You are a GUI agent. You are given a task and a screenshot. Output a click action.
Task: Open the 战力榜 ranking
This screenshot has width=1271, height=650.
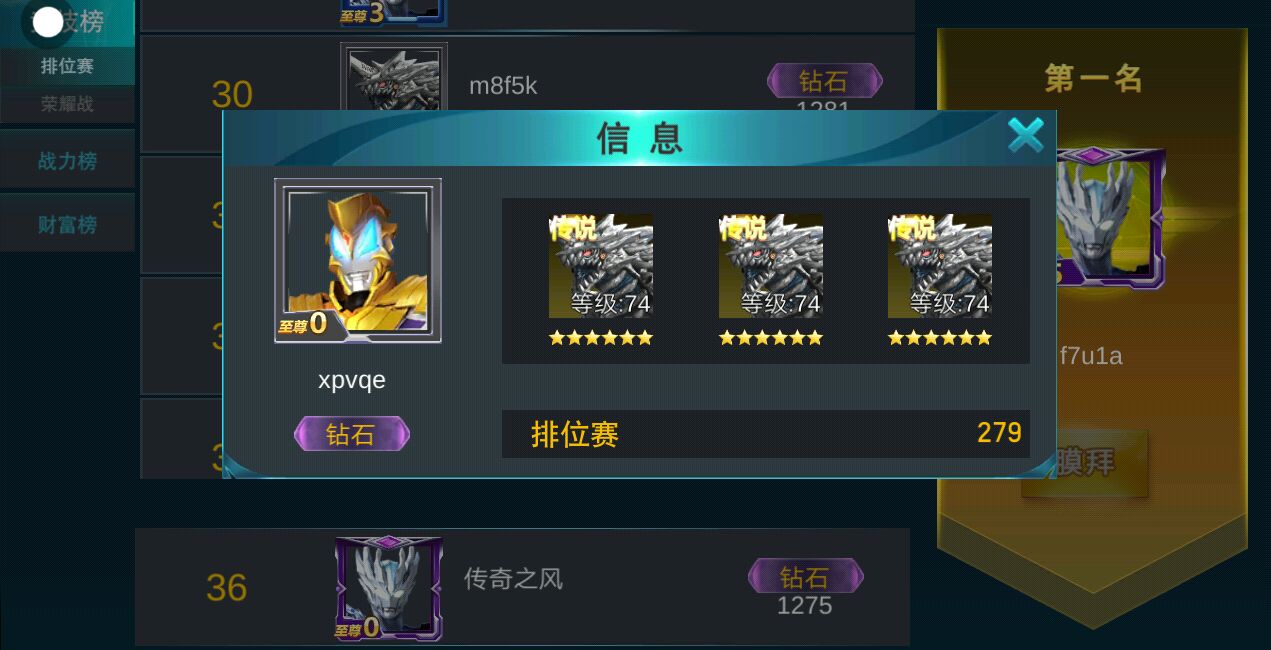pos(67,160)
